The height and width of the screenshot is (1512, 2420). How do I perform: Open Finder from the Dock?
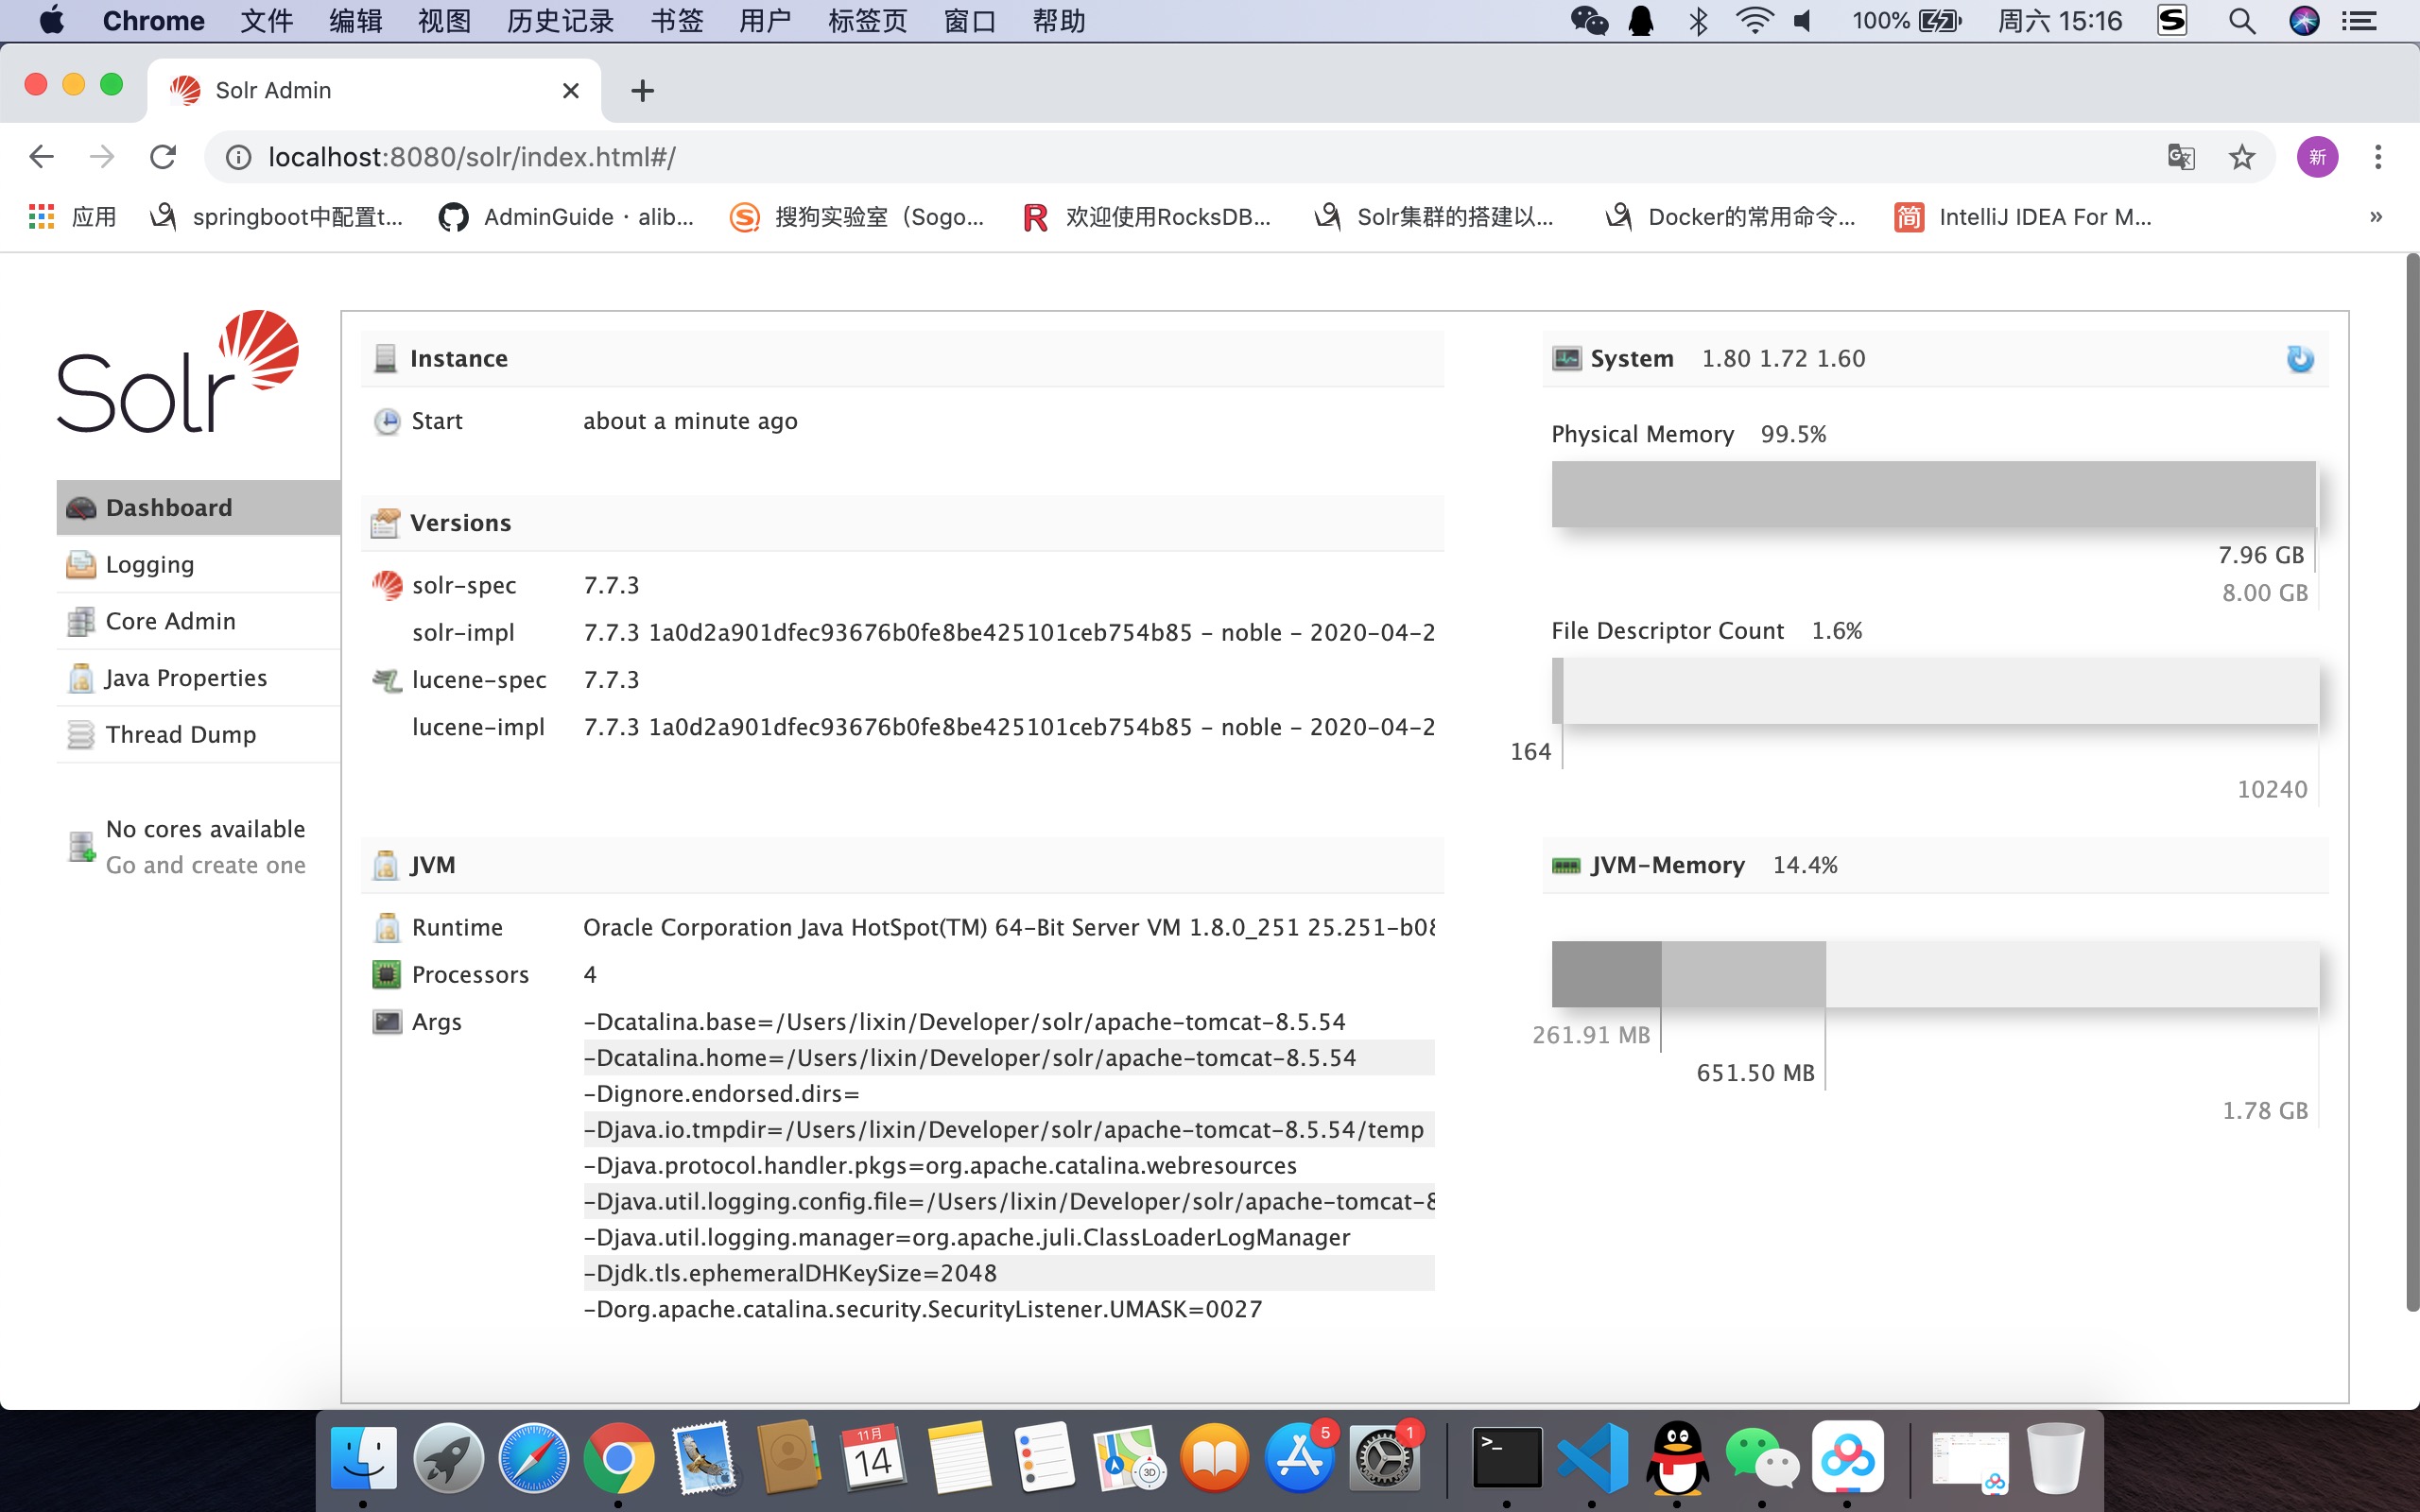click(x=363, y=1458)
